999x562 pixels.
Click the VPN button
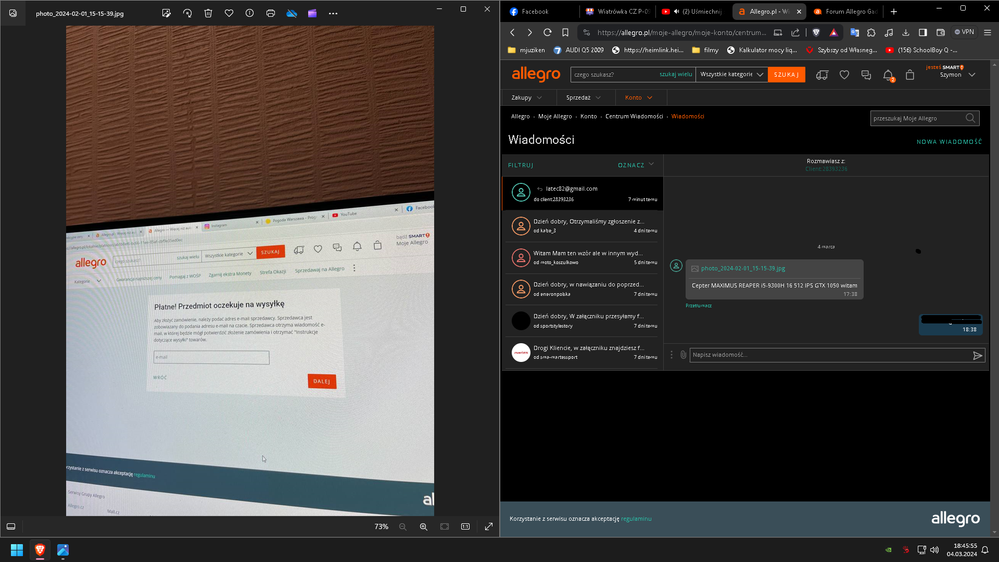[x=964, y=32]
